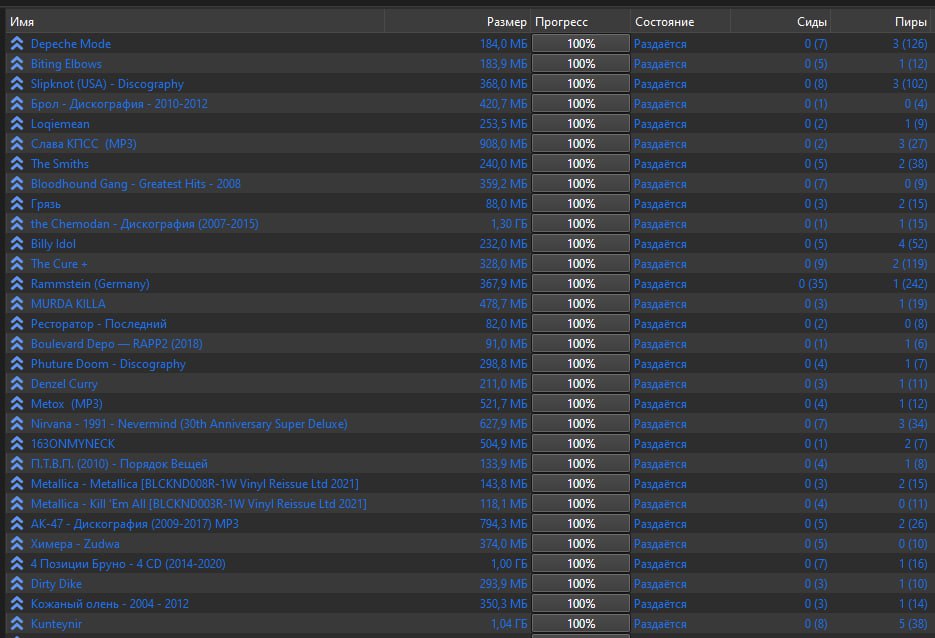Select the status icon for The Cure +
This screenshot has height=638, width=935.
point(17,264)
